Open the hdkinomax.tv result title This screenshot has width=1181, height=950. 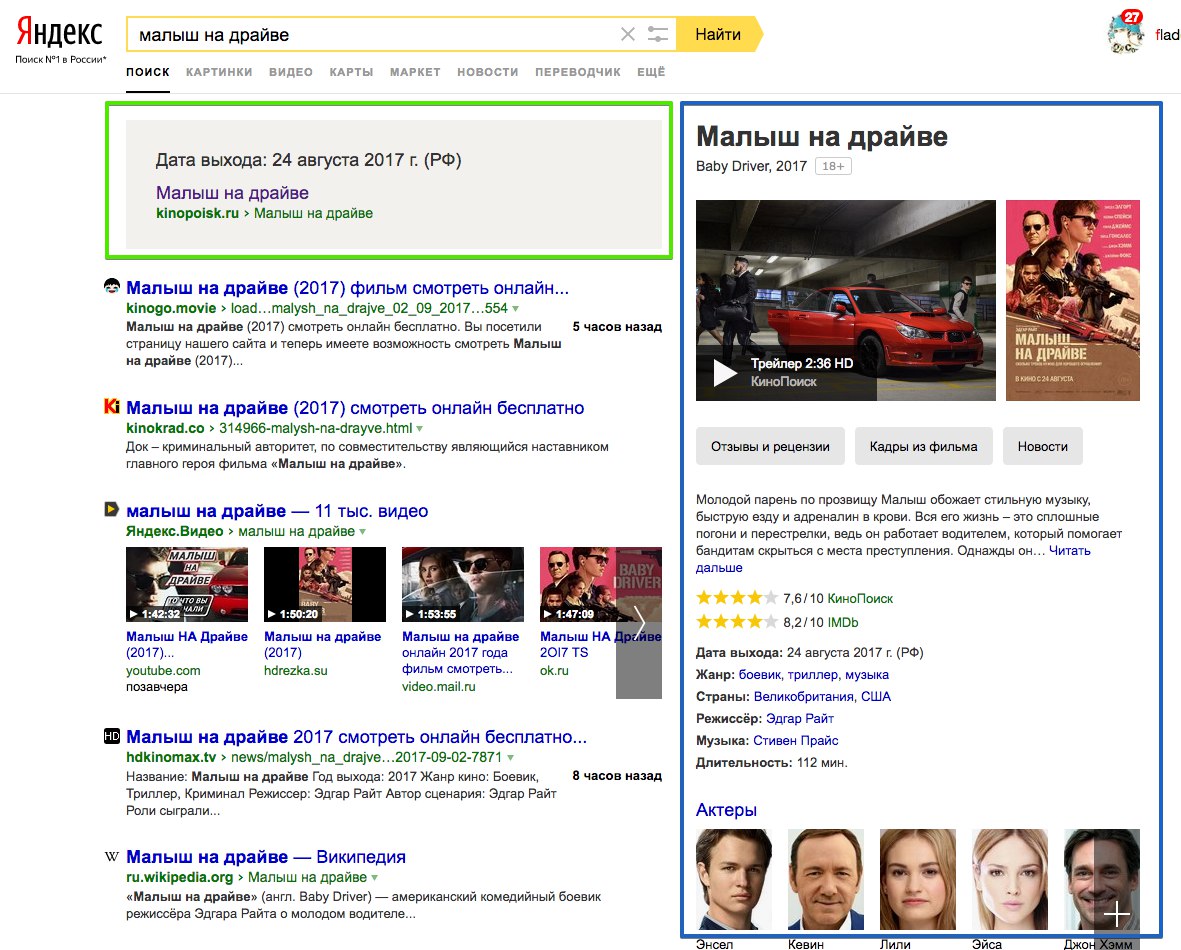[x=356, y=737]
